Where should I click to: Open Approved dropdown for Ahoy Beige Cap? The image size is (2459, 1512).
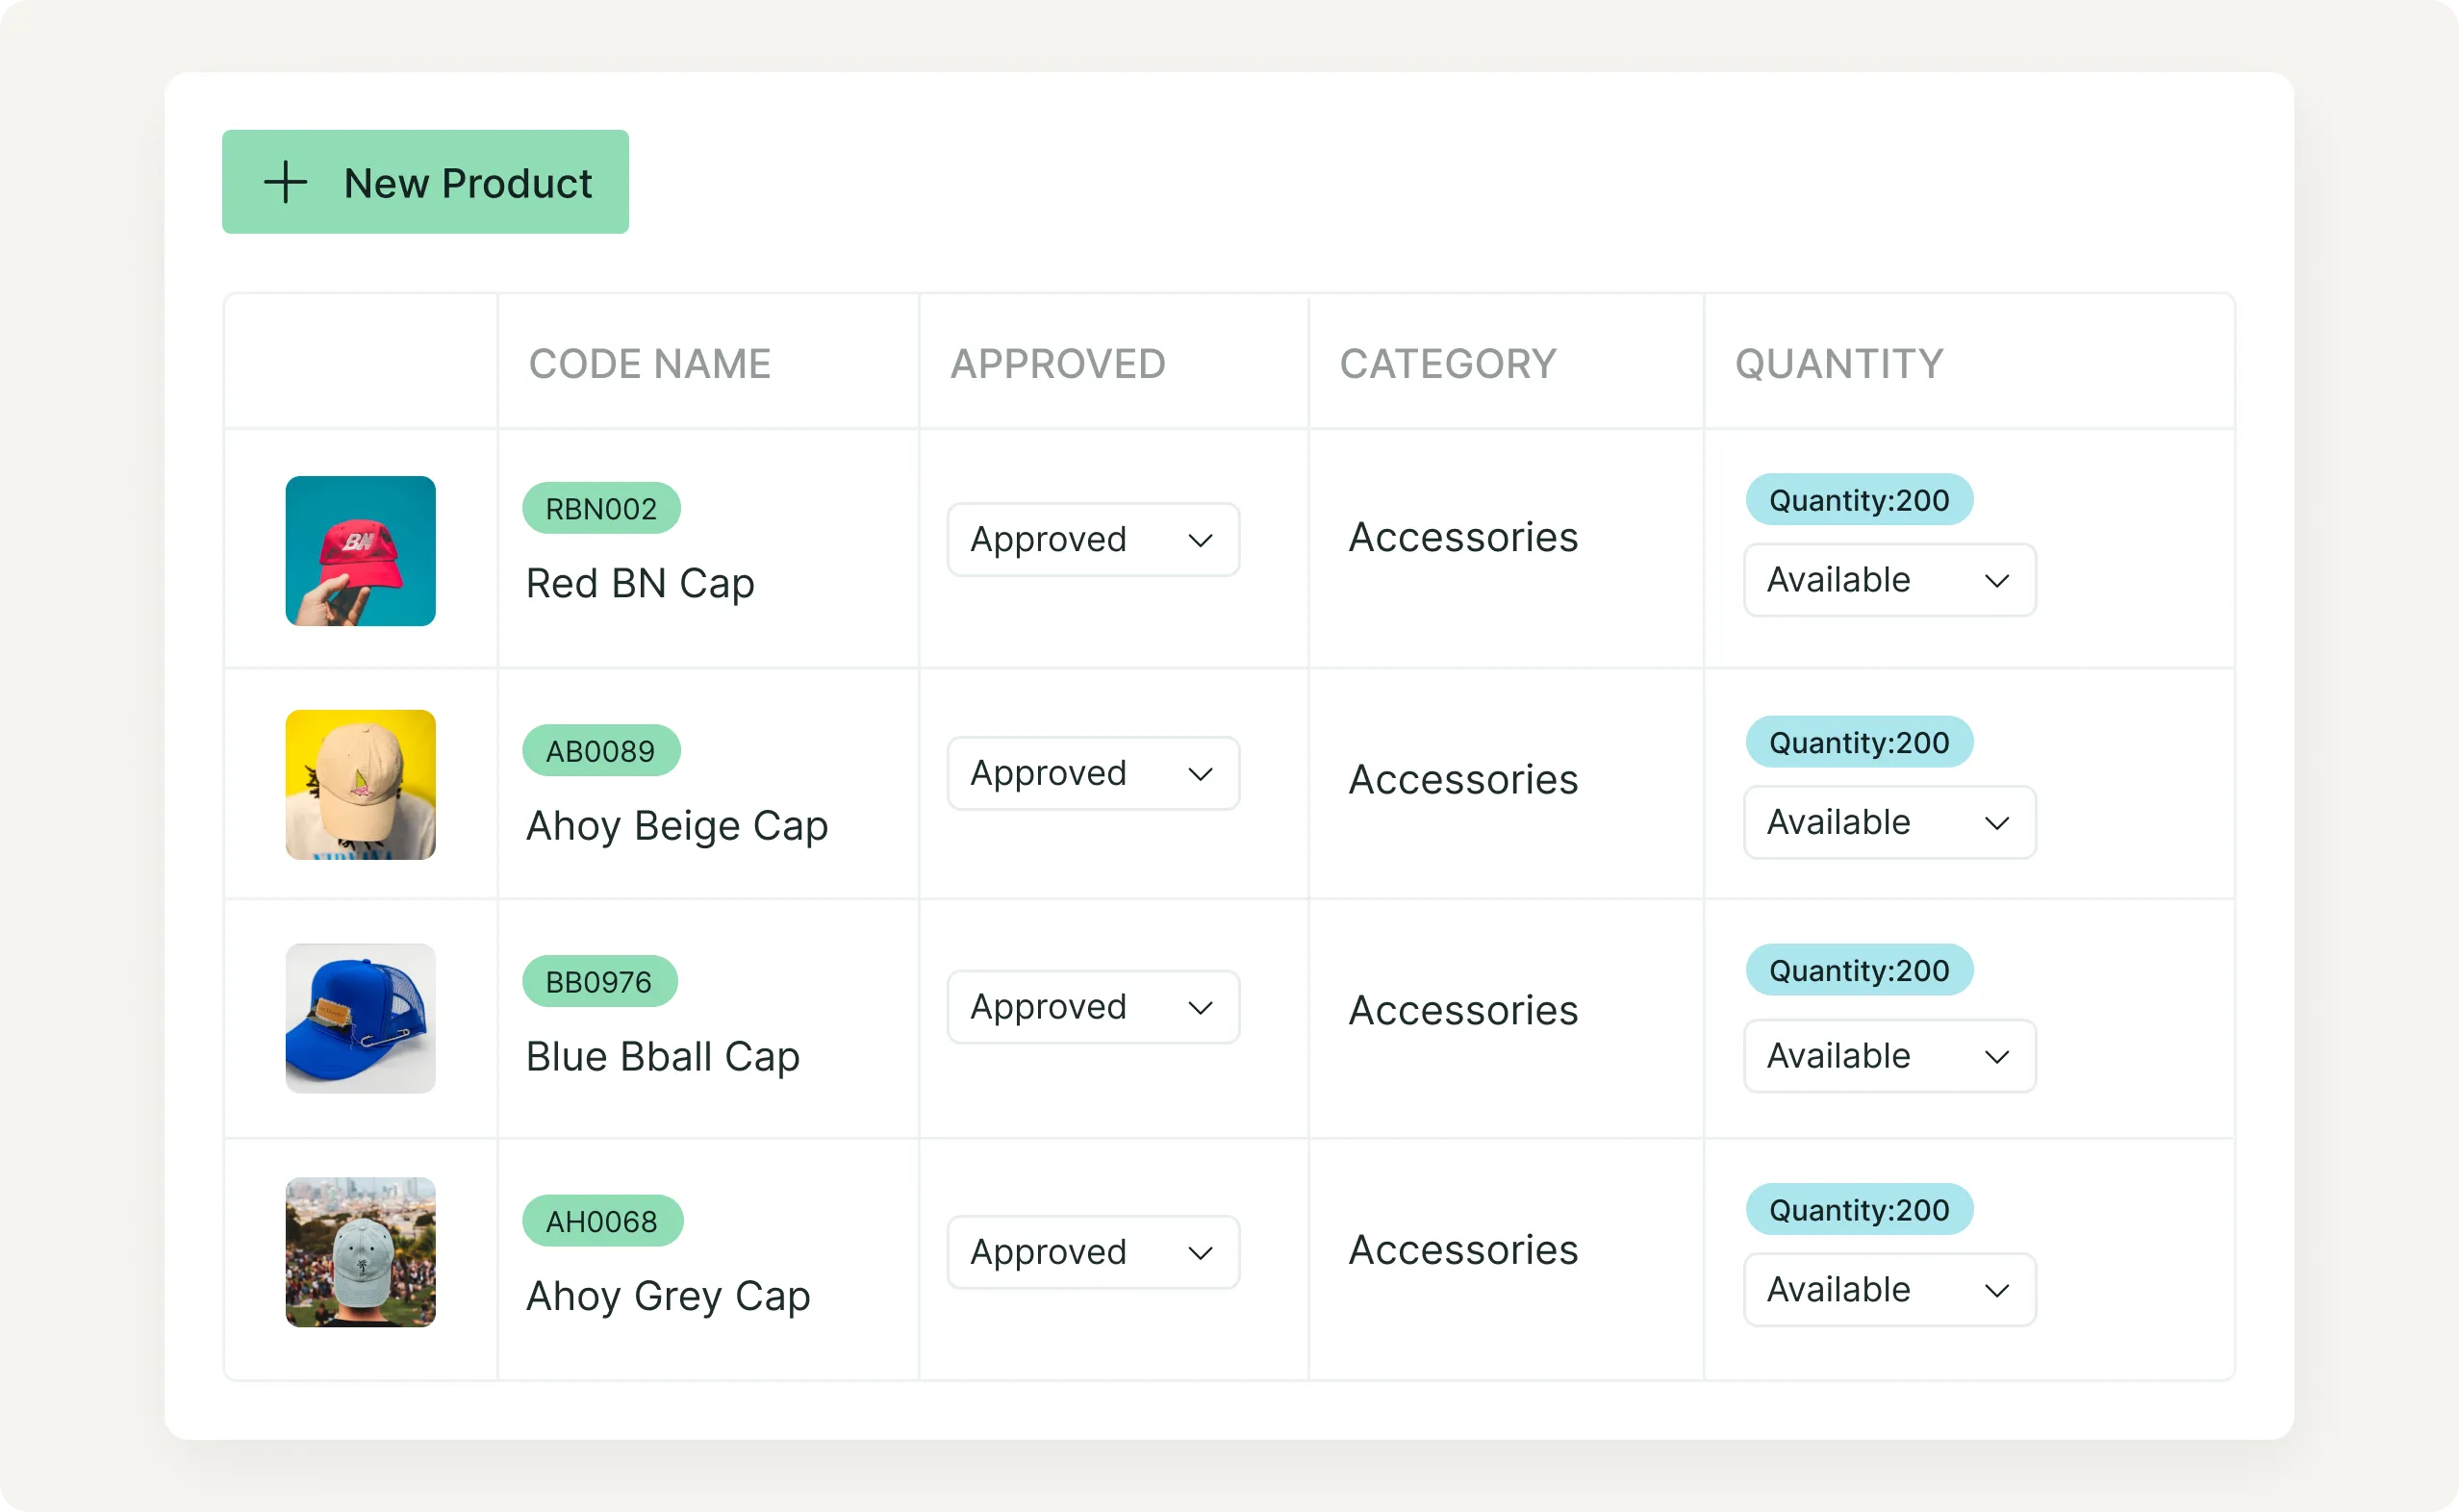(x=1093, y=773)
